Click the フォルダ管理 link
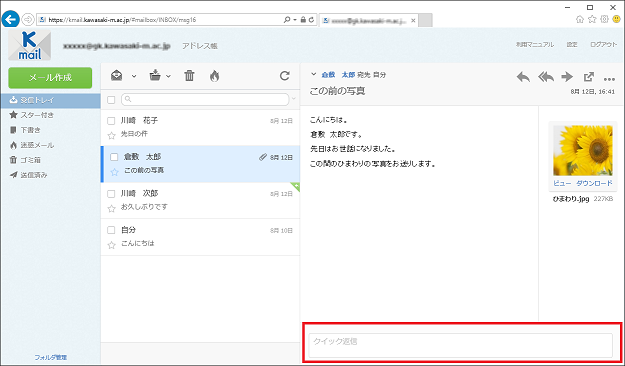 (x=51, y=357)
